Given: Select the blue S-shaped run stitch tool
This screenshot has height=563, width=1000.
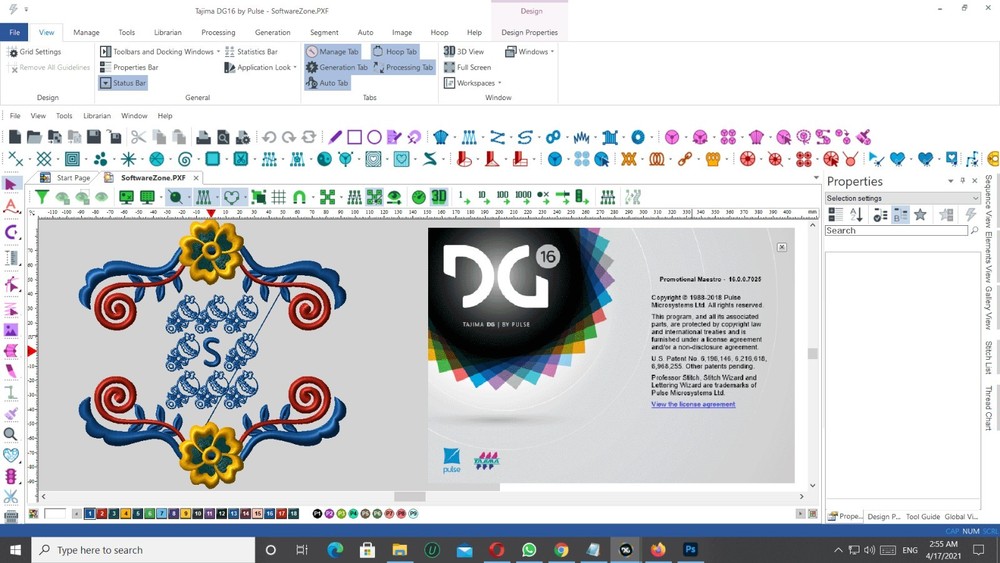Looking at the screenshot, I should point(525,136).
